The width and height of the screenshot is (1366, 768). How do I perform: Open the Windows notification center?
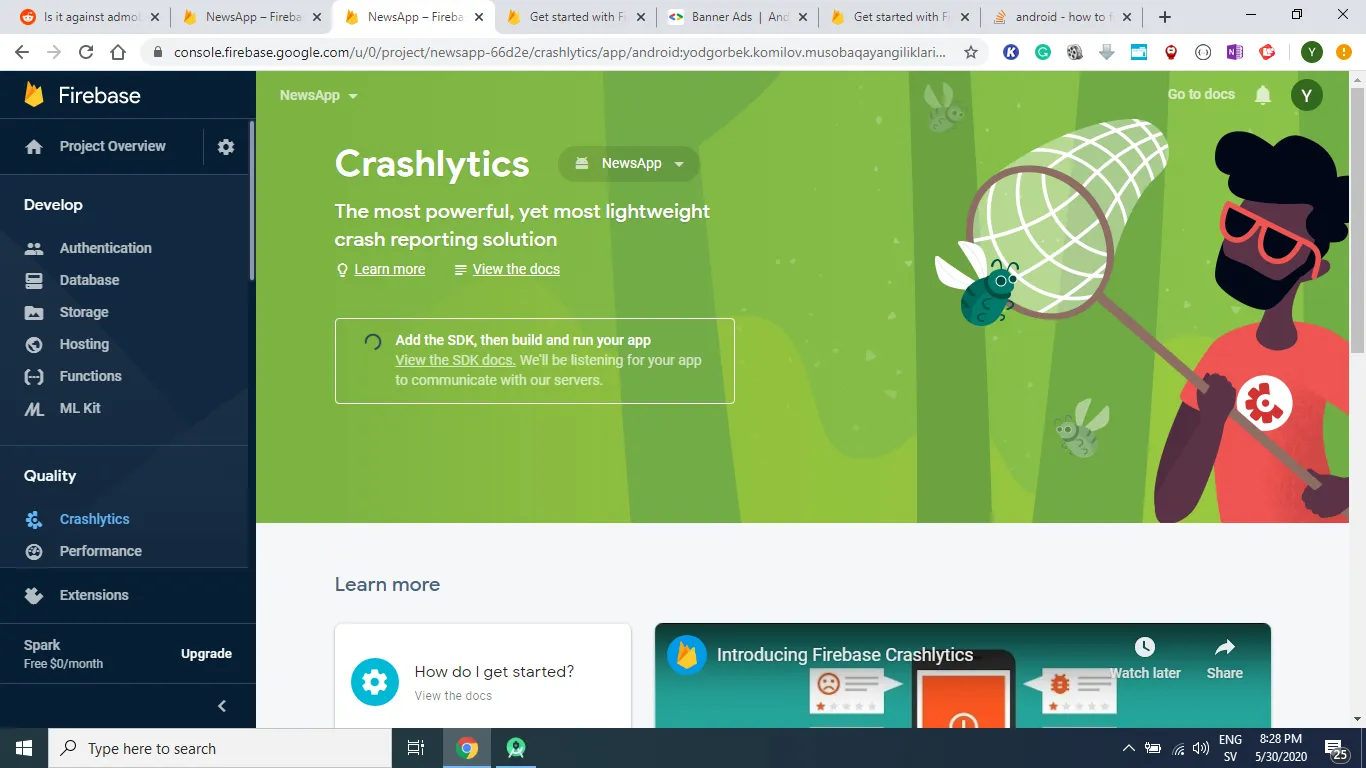pos(1336,748)
